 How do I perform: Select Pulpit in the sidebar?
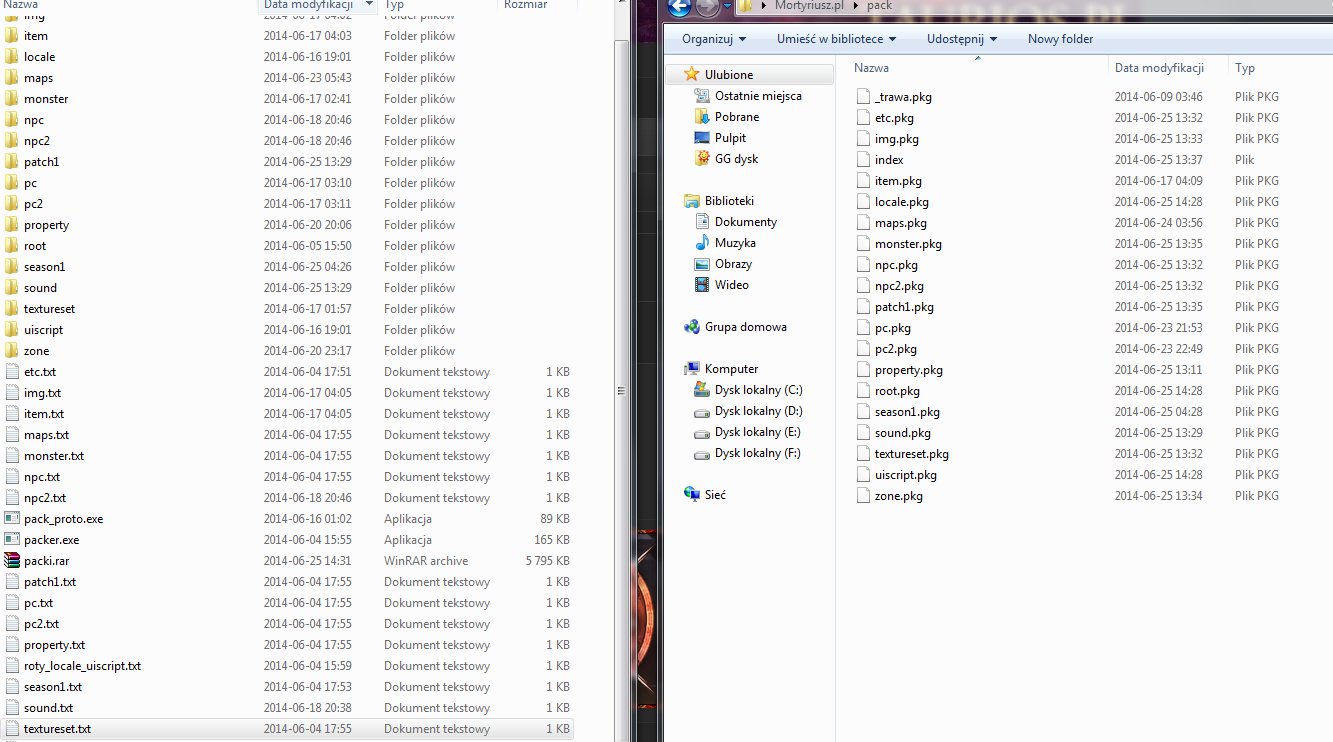[730, 138]
